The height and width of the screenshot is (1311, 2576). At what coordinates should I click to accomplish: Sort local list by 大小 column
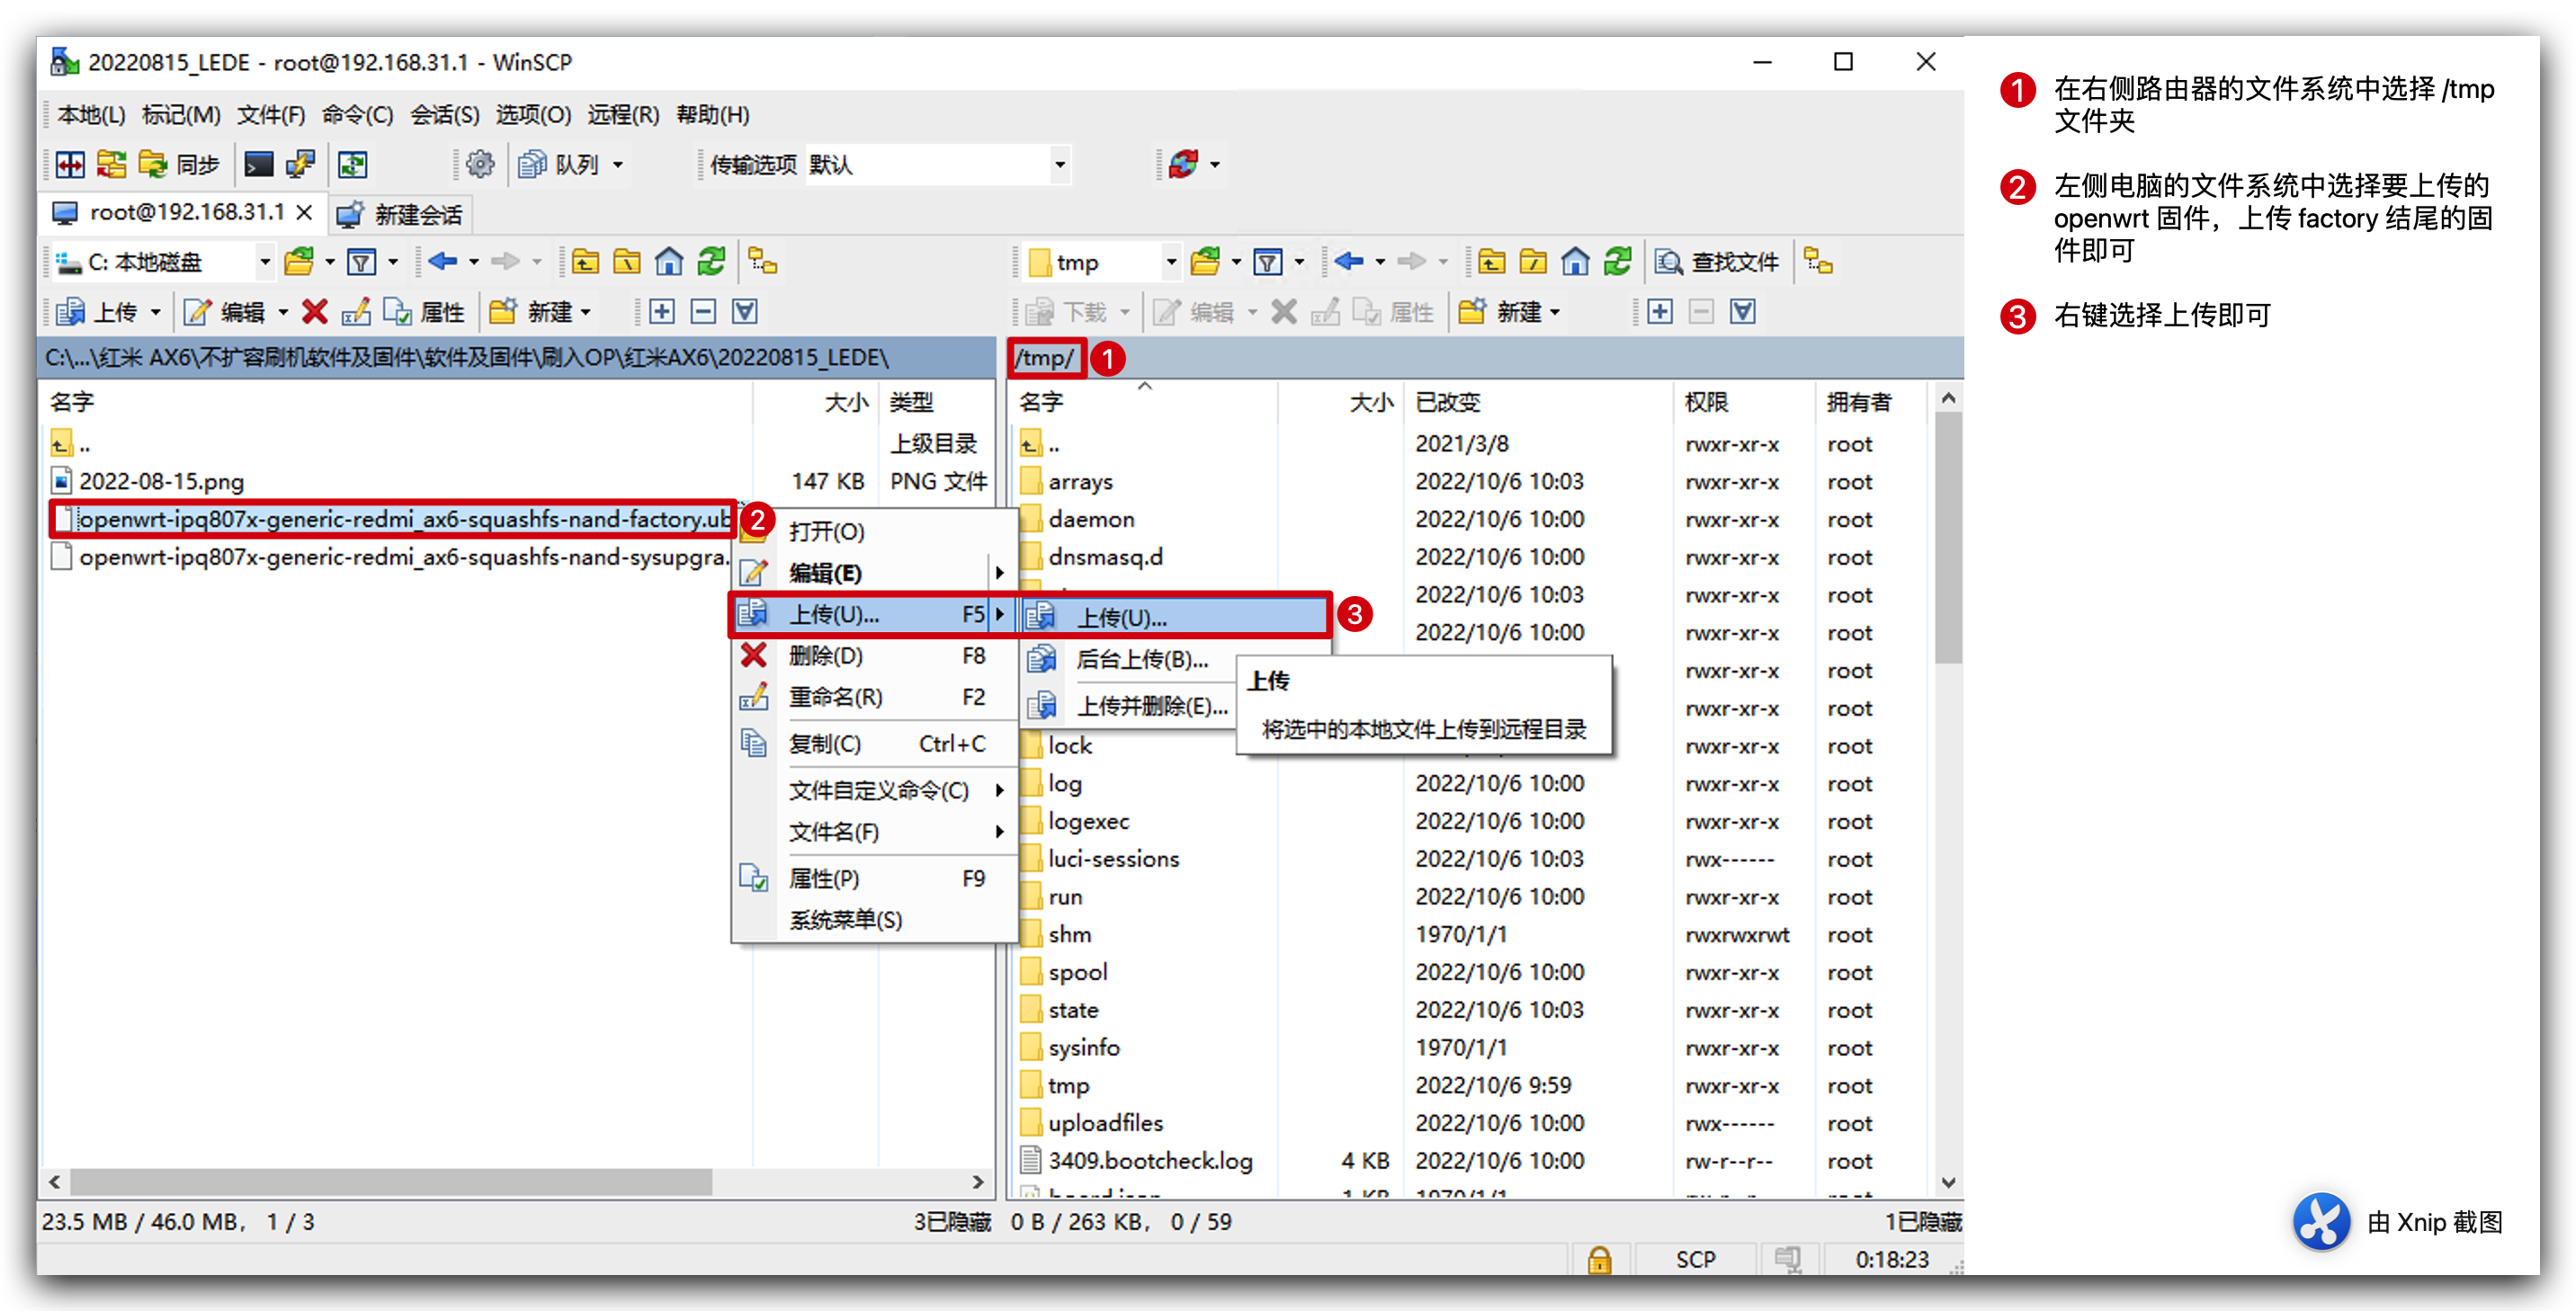[816, 402]
